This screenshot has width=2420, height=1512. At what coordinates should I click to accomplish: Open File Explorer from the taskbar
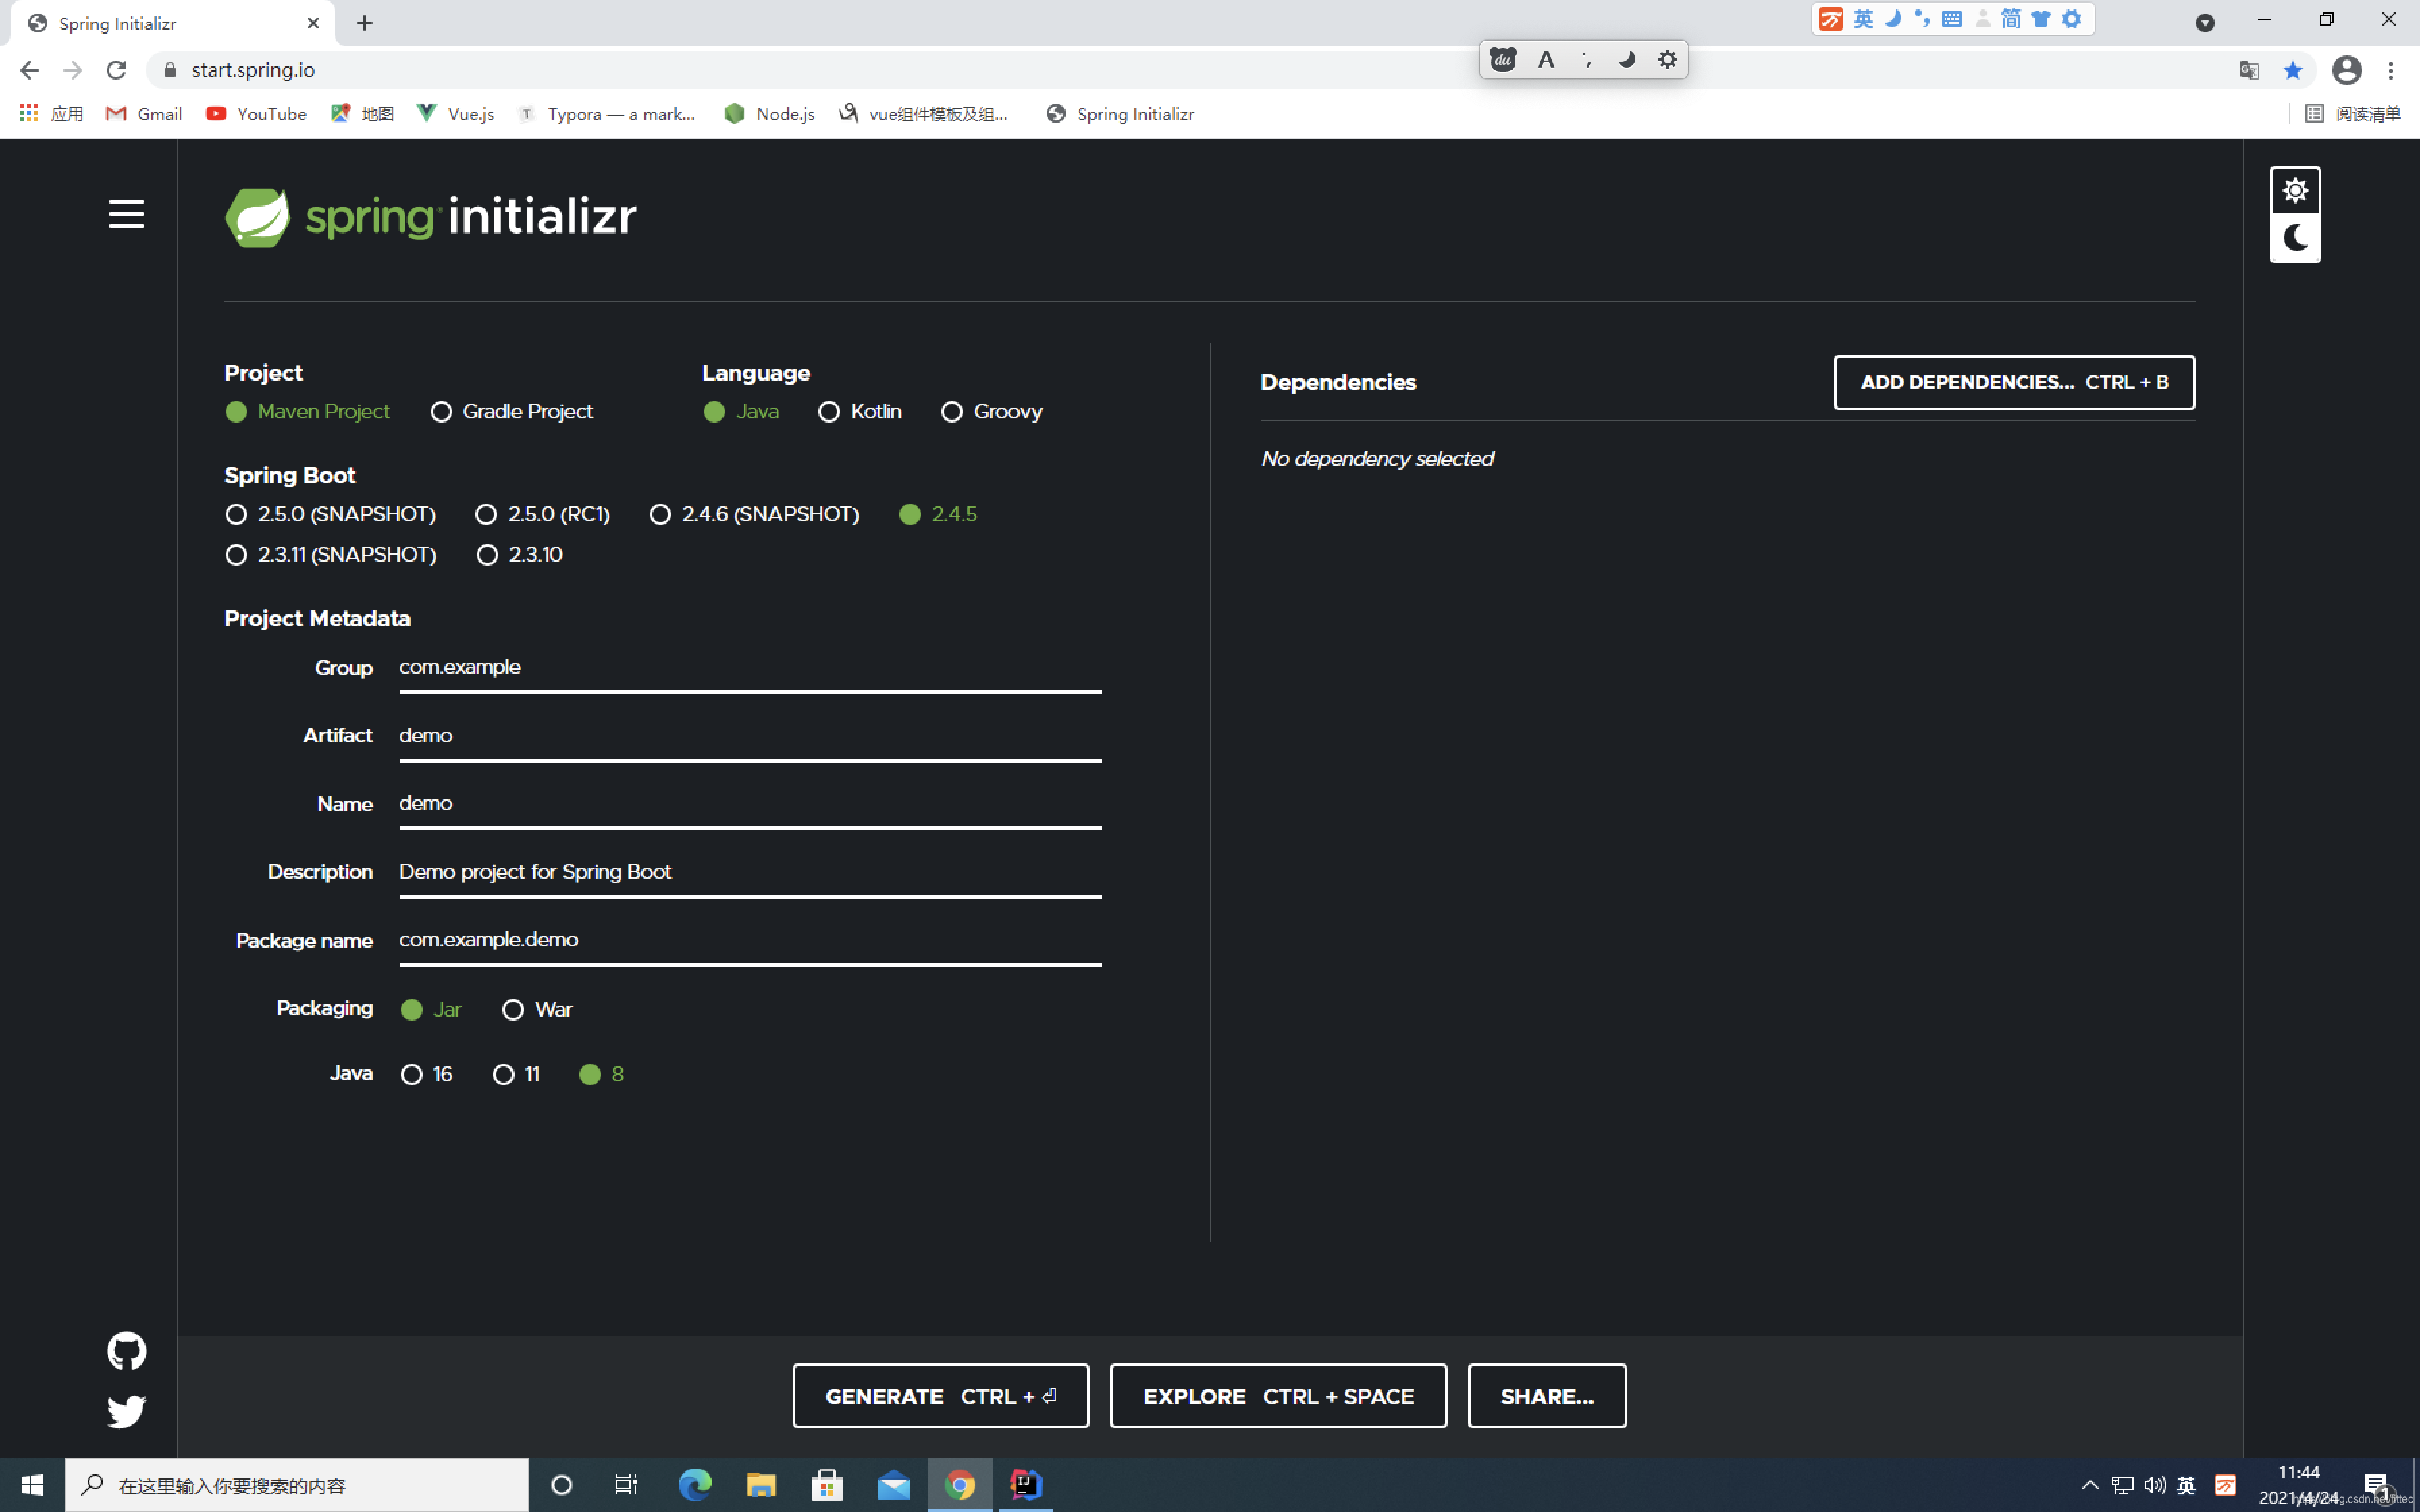click(x=760, y=1485)
